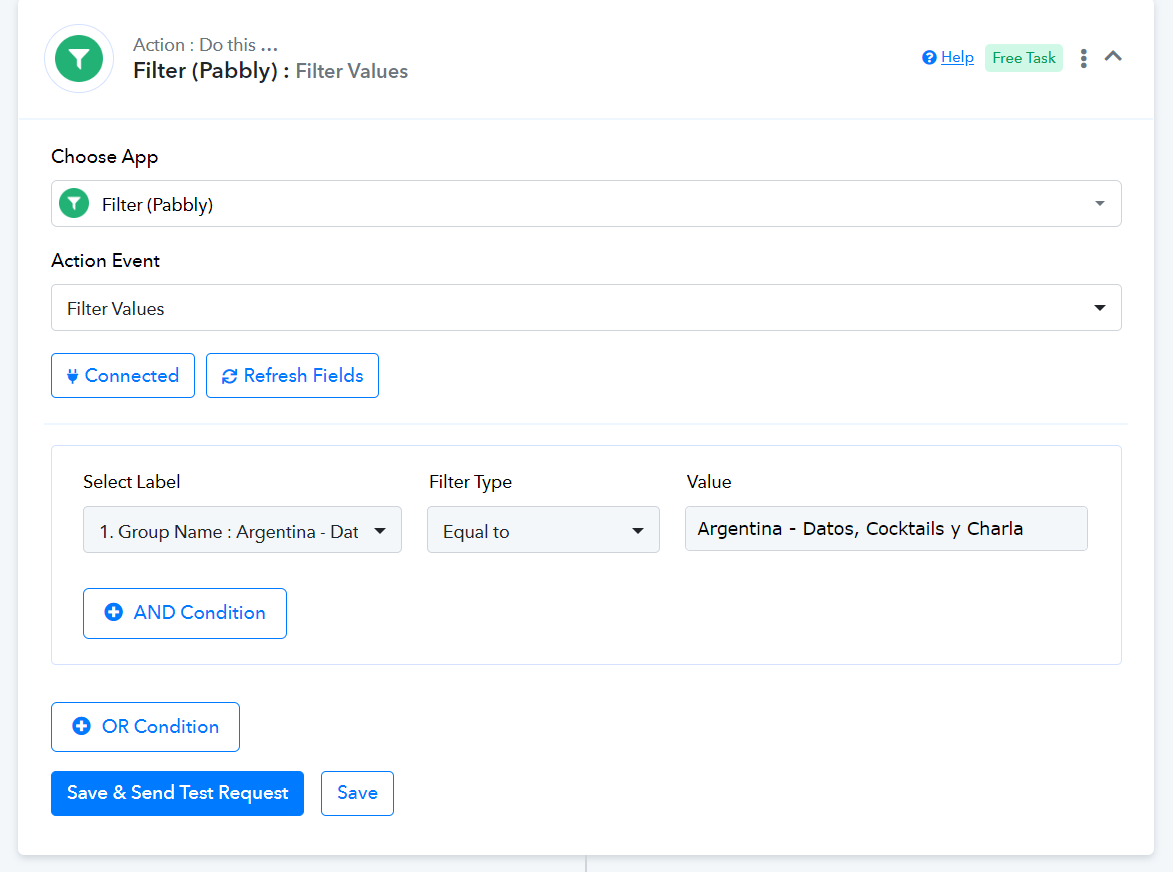Click the Choose App label
The height and width of the screenshot is (872, 1173).
point(104,157)
